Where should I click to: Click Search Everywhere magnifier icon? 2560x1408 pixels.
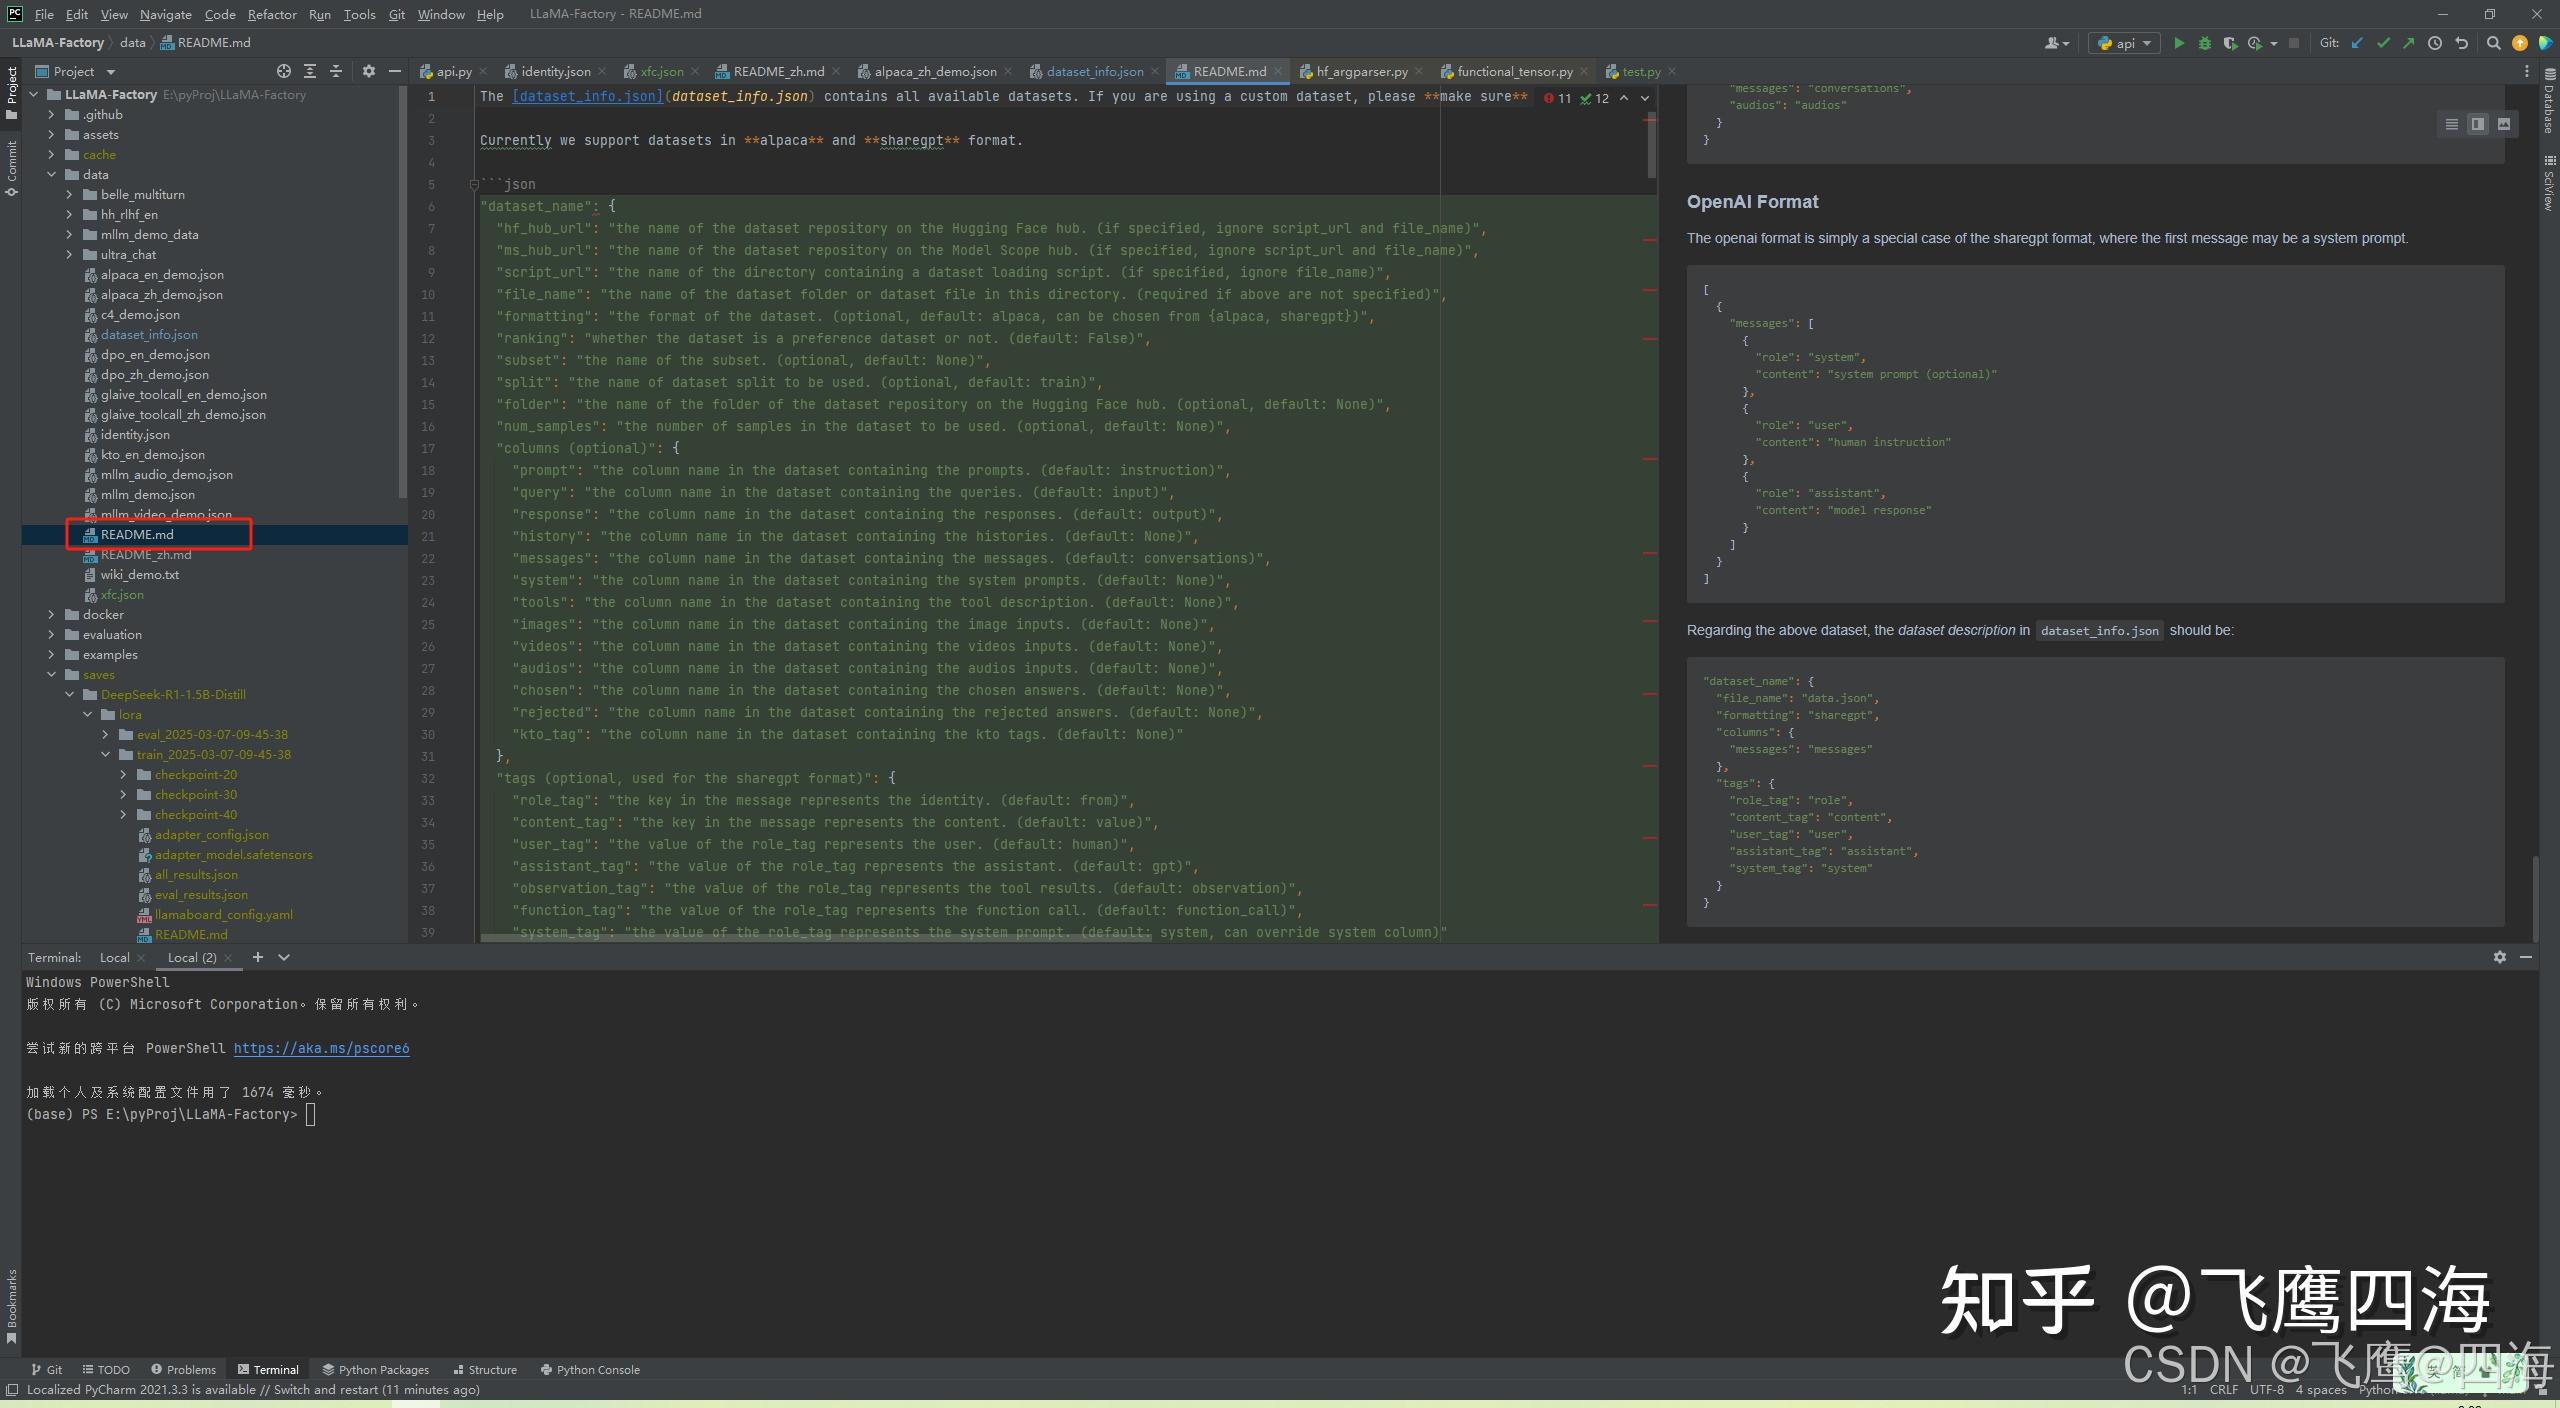(2493, 43)
